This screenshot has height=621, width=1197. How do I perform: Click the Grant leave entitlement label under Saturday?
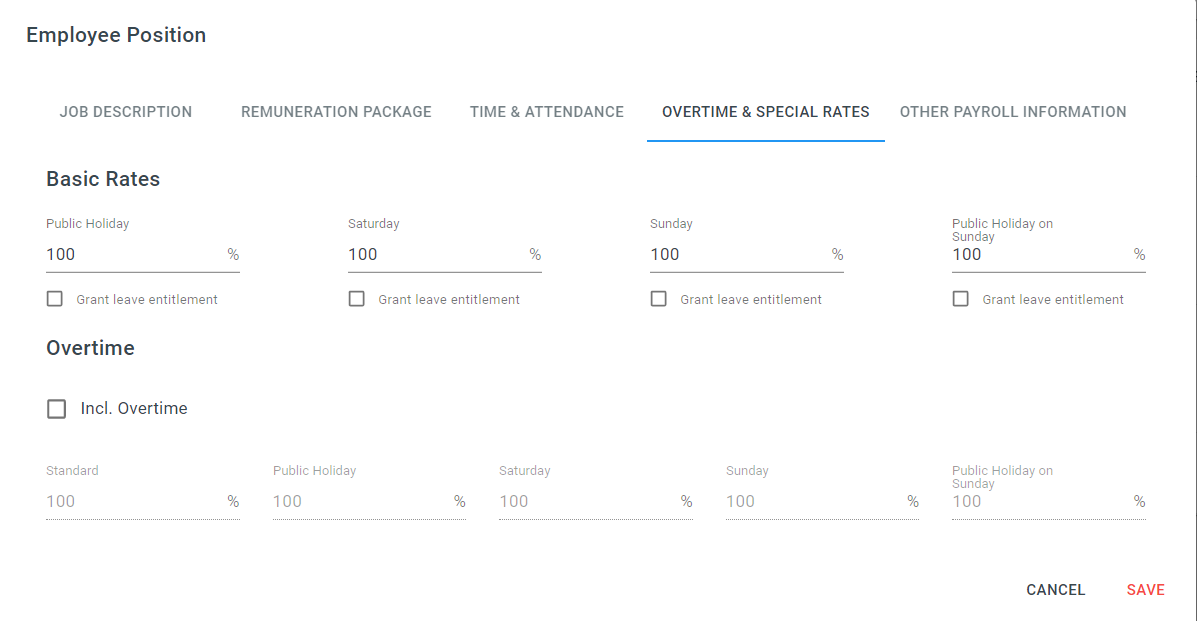tap(449, 299)
